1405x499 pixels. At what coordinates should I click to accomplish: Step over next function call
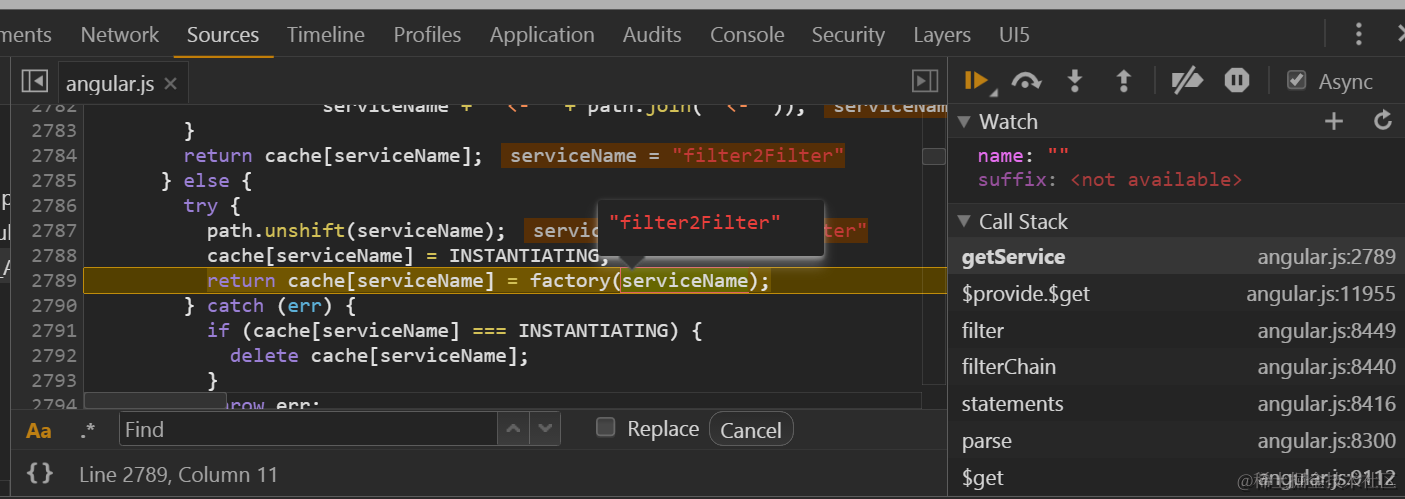tap(1027, 81)
